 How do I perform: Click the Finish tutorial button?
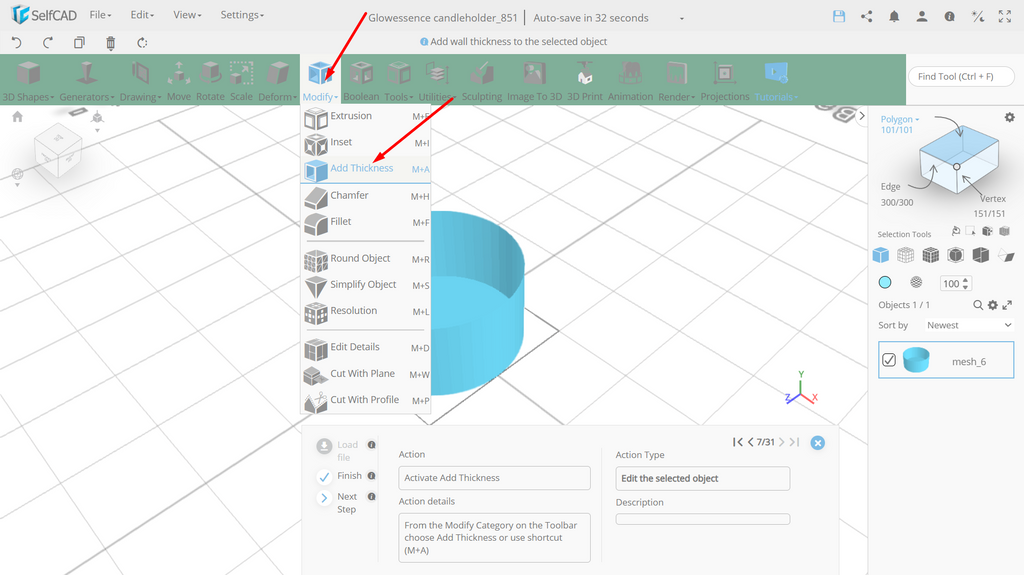(x=340, y=476)
